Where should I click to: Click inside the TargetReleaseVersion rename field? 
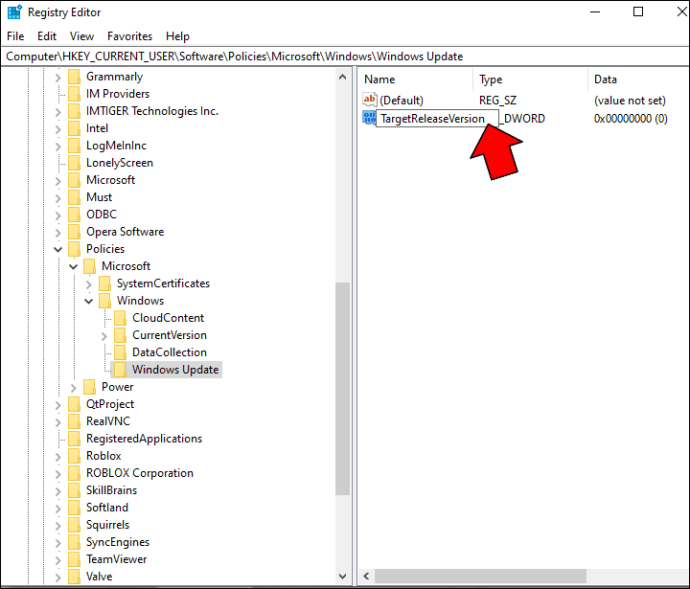click(x=437, y=119)
